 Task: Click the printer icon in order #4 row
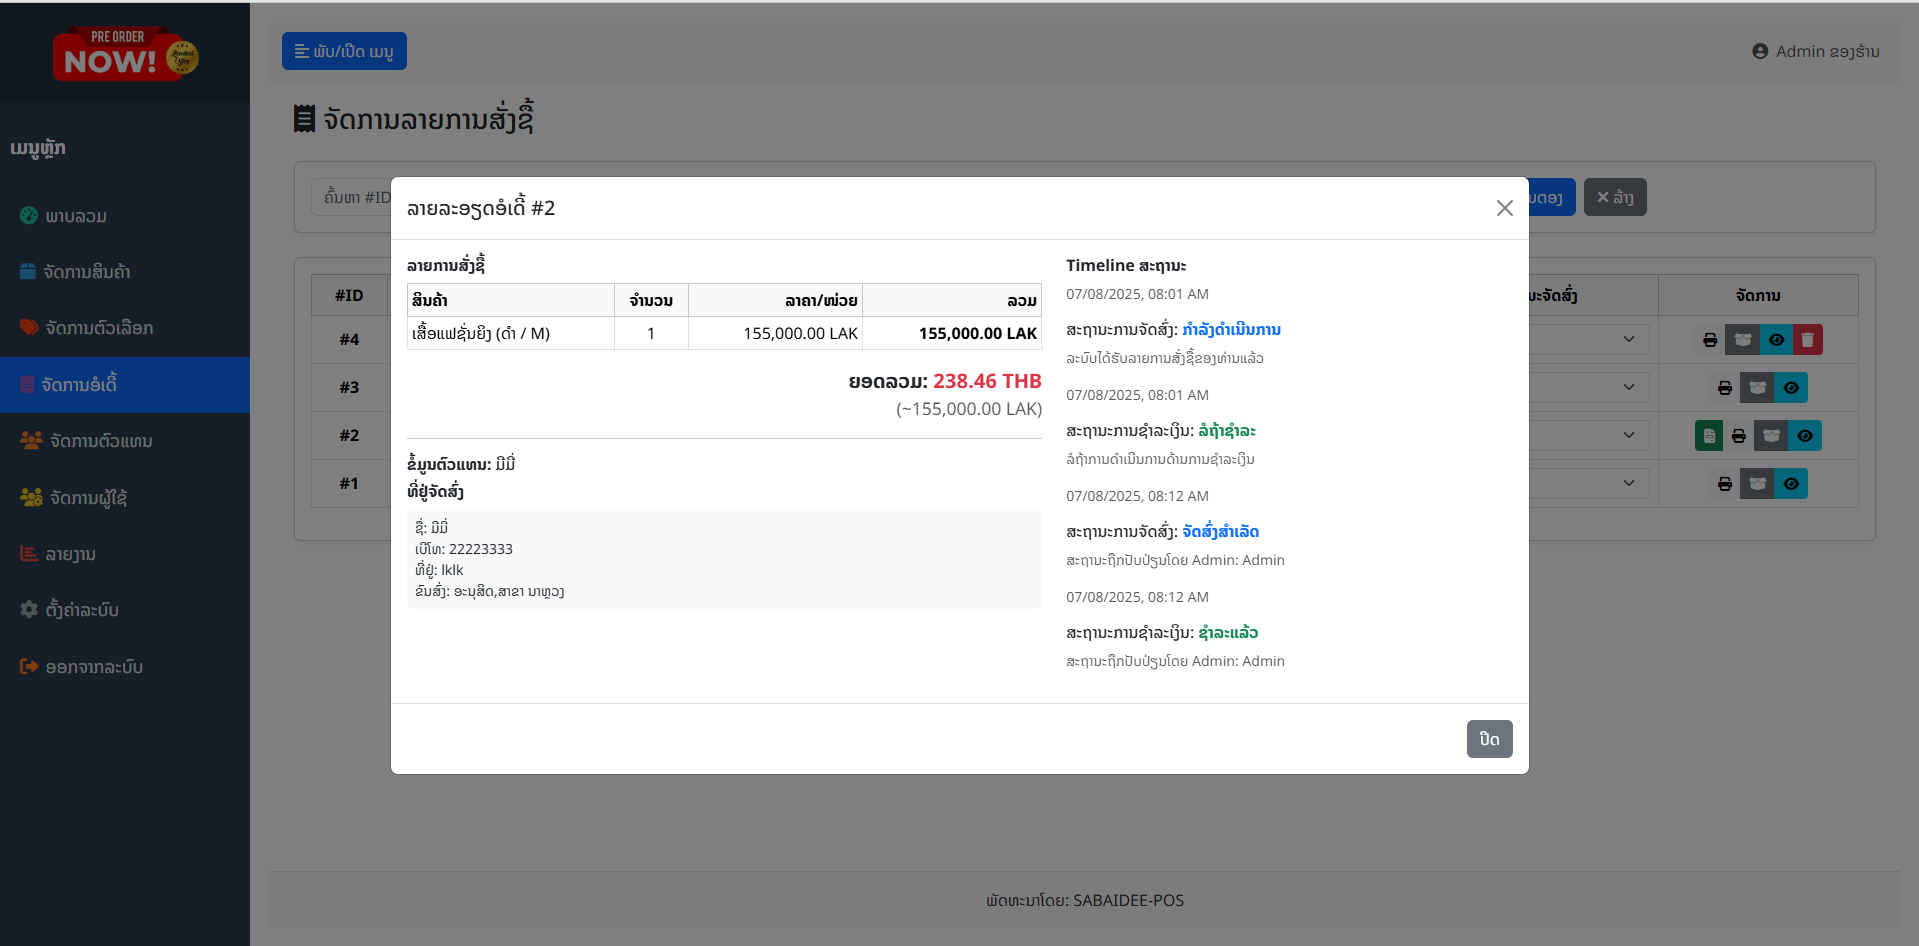tap(1710, 340)
